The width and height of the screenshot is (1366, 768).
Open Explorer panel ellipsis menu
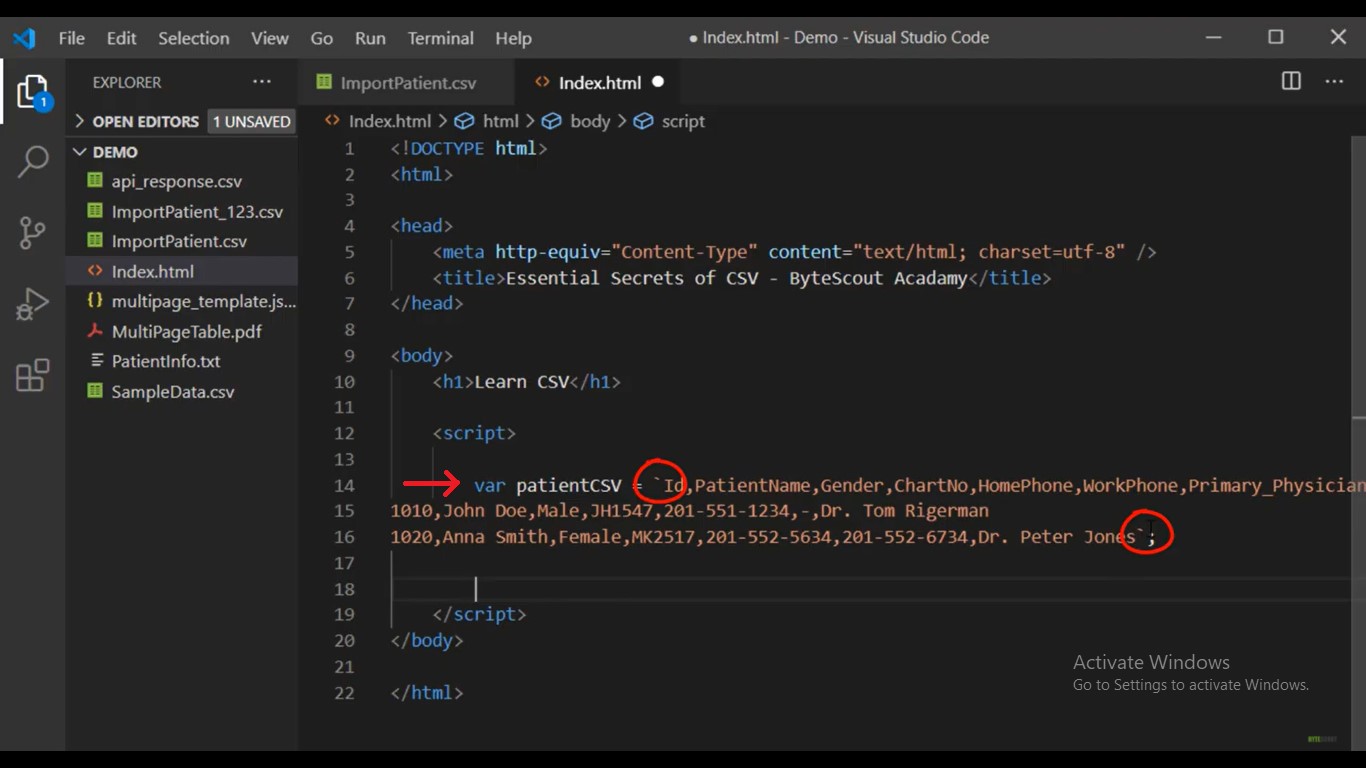click(262, 82)
